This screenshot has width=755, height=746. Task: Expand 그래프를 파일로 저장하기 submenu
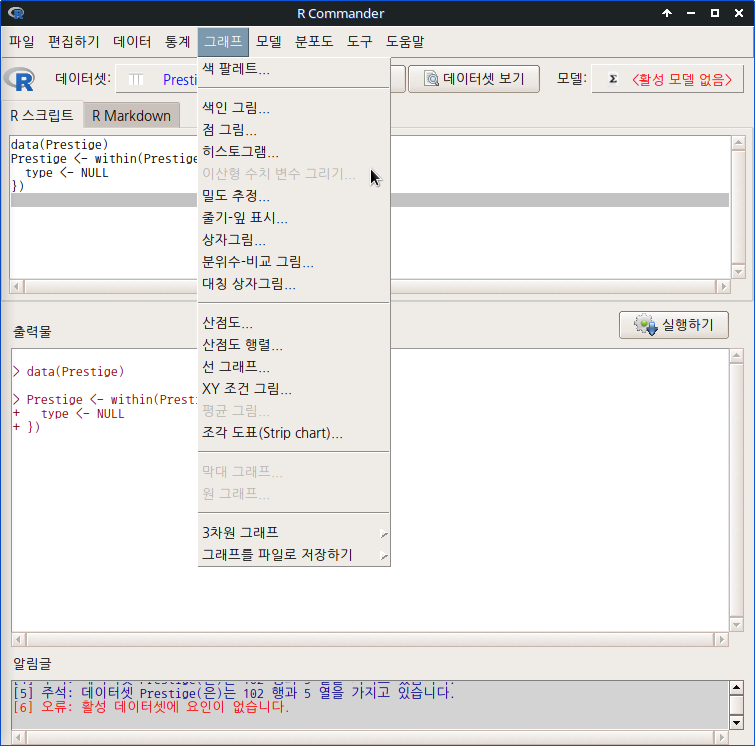[294, 555]
